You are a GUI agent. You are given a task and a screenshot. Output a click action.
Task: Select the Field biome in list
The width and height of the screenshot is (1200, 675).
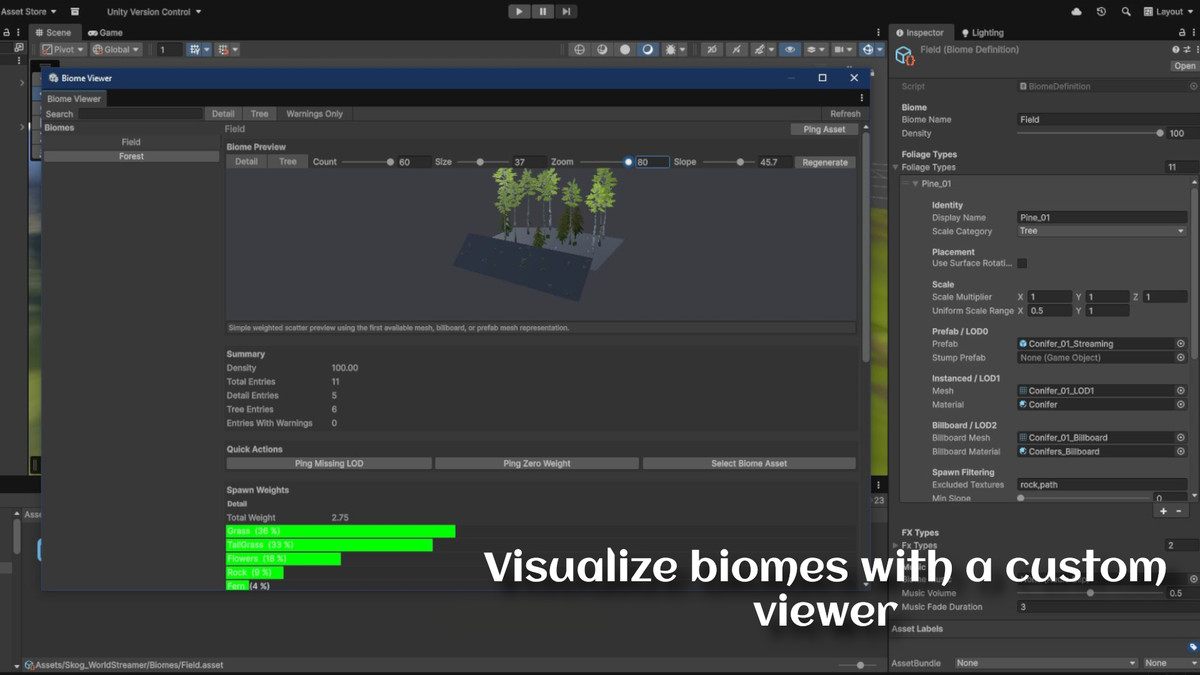(x=131, y=142)
